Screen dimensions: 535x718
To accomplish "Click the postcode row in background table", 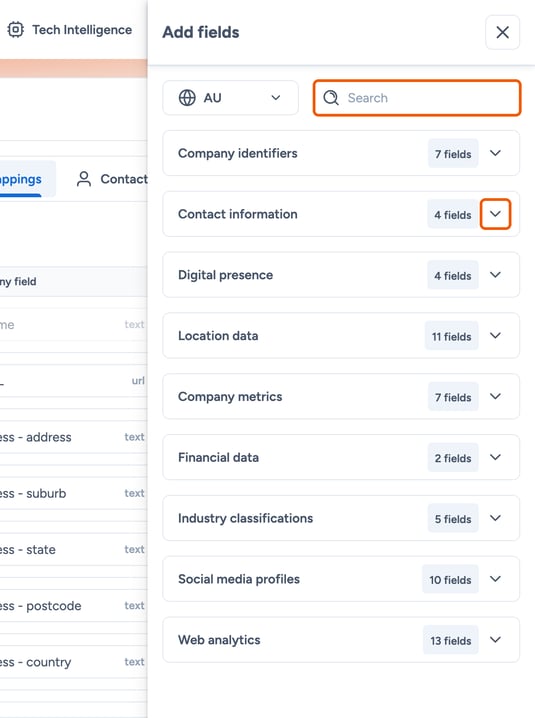I will coord(72,606).
